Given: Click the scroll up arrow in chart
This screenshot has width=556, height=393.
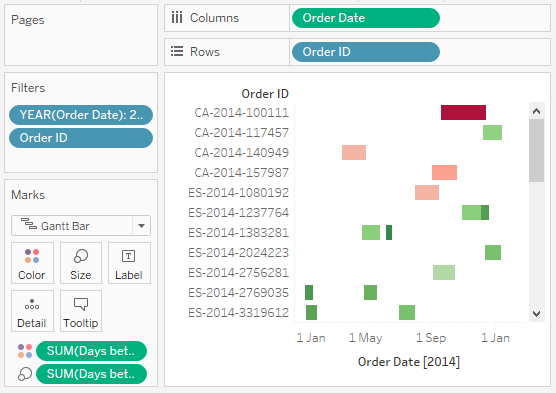Looking at the screenshot, I should tap(536, 111).
